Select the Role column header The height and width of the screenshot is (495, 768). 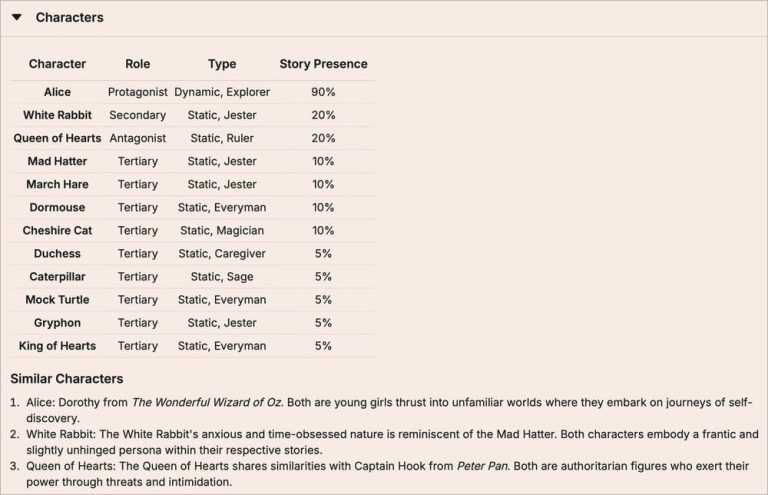coord(138,64)
